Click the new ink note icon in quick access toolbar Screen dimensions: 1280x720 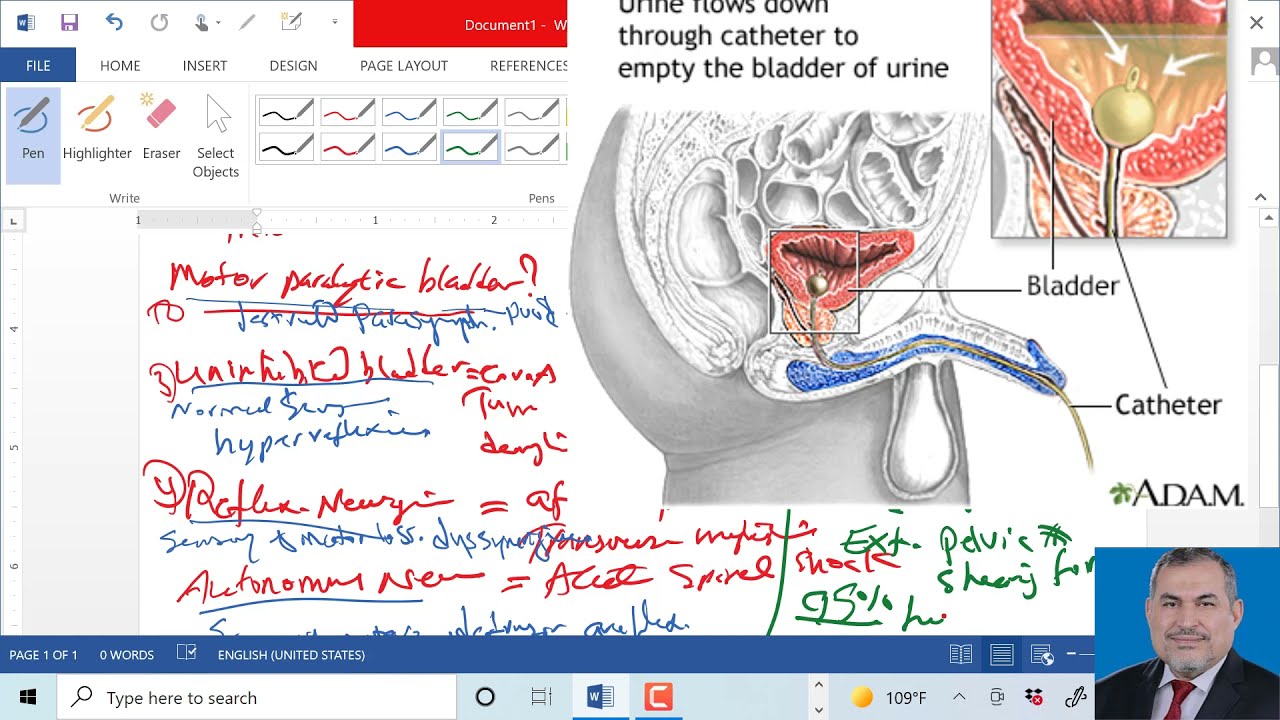291,23
